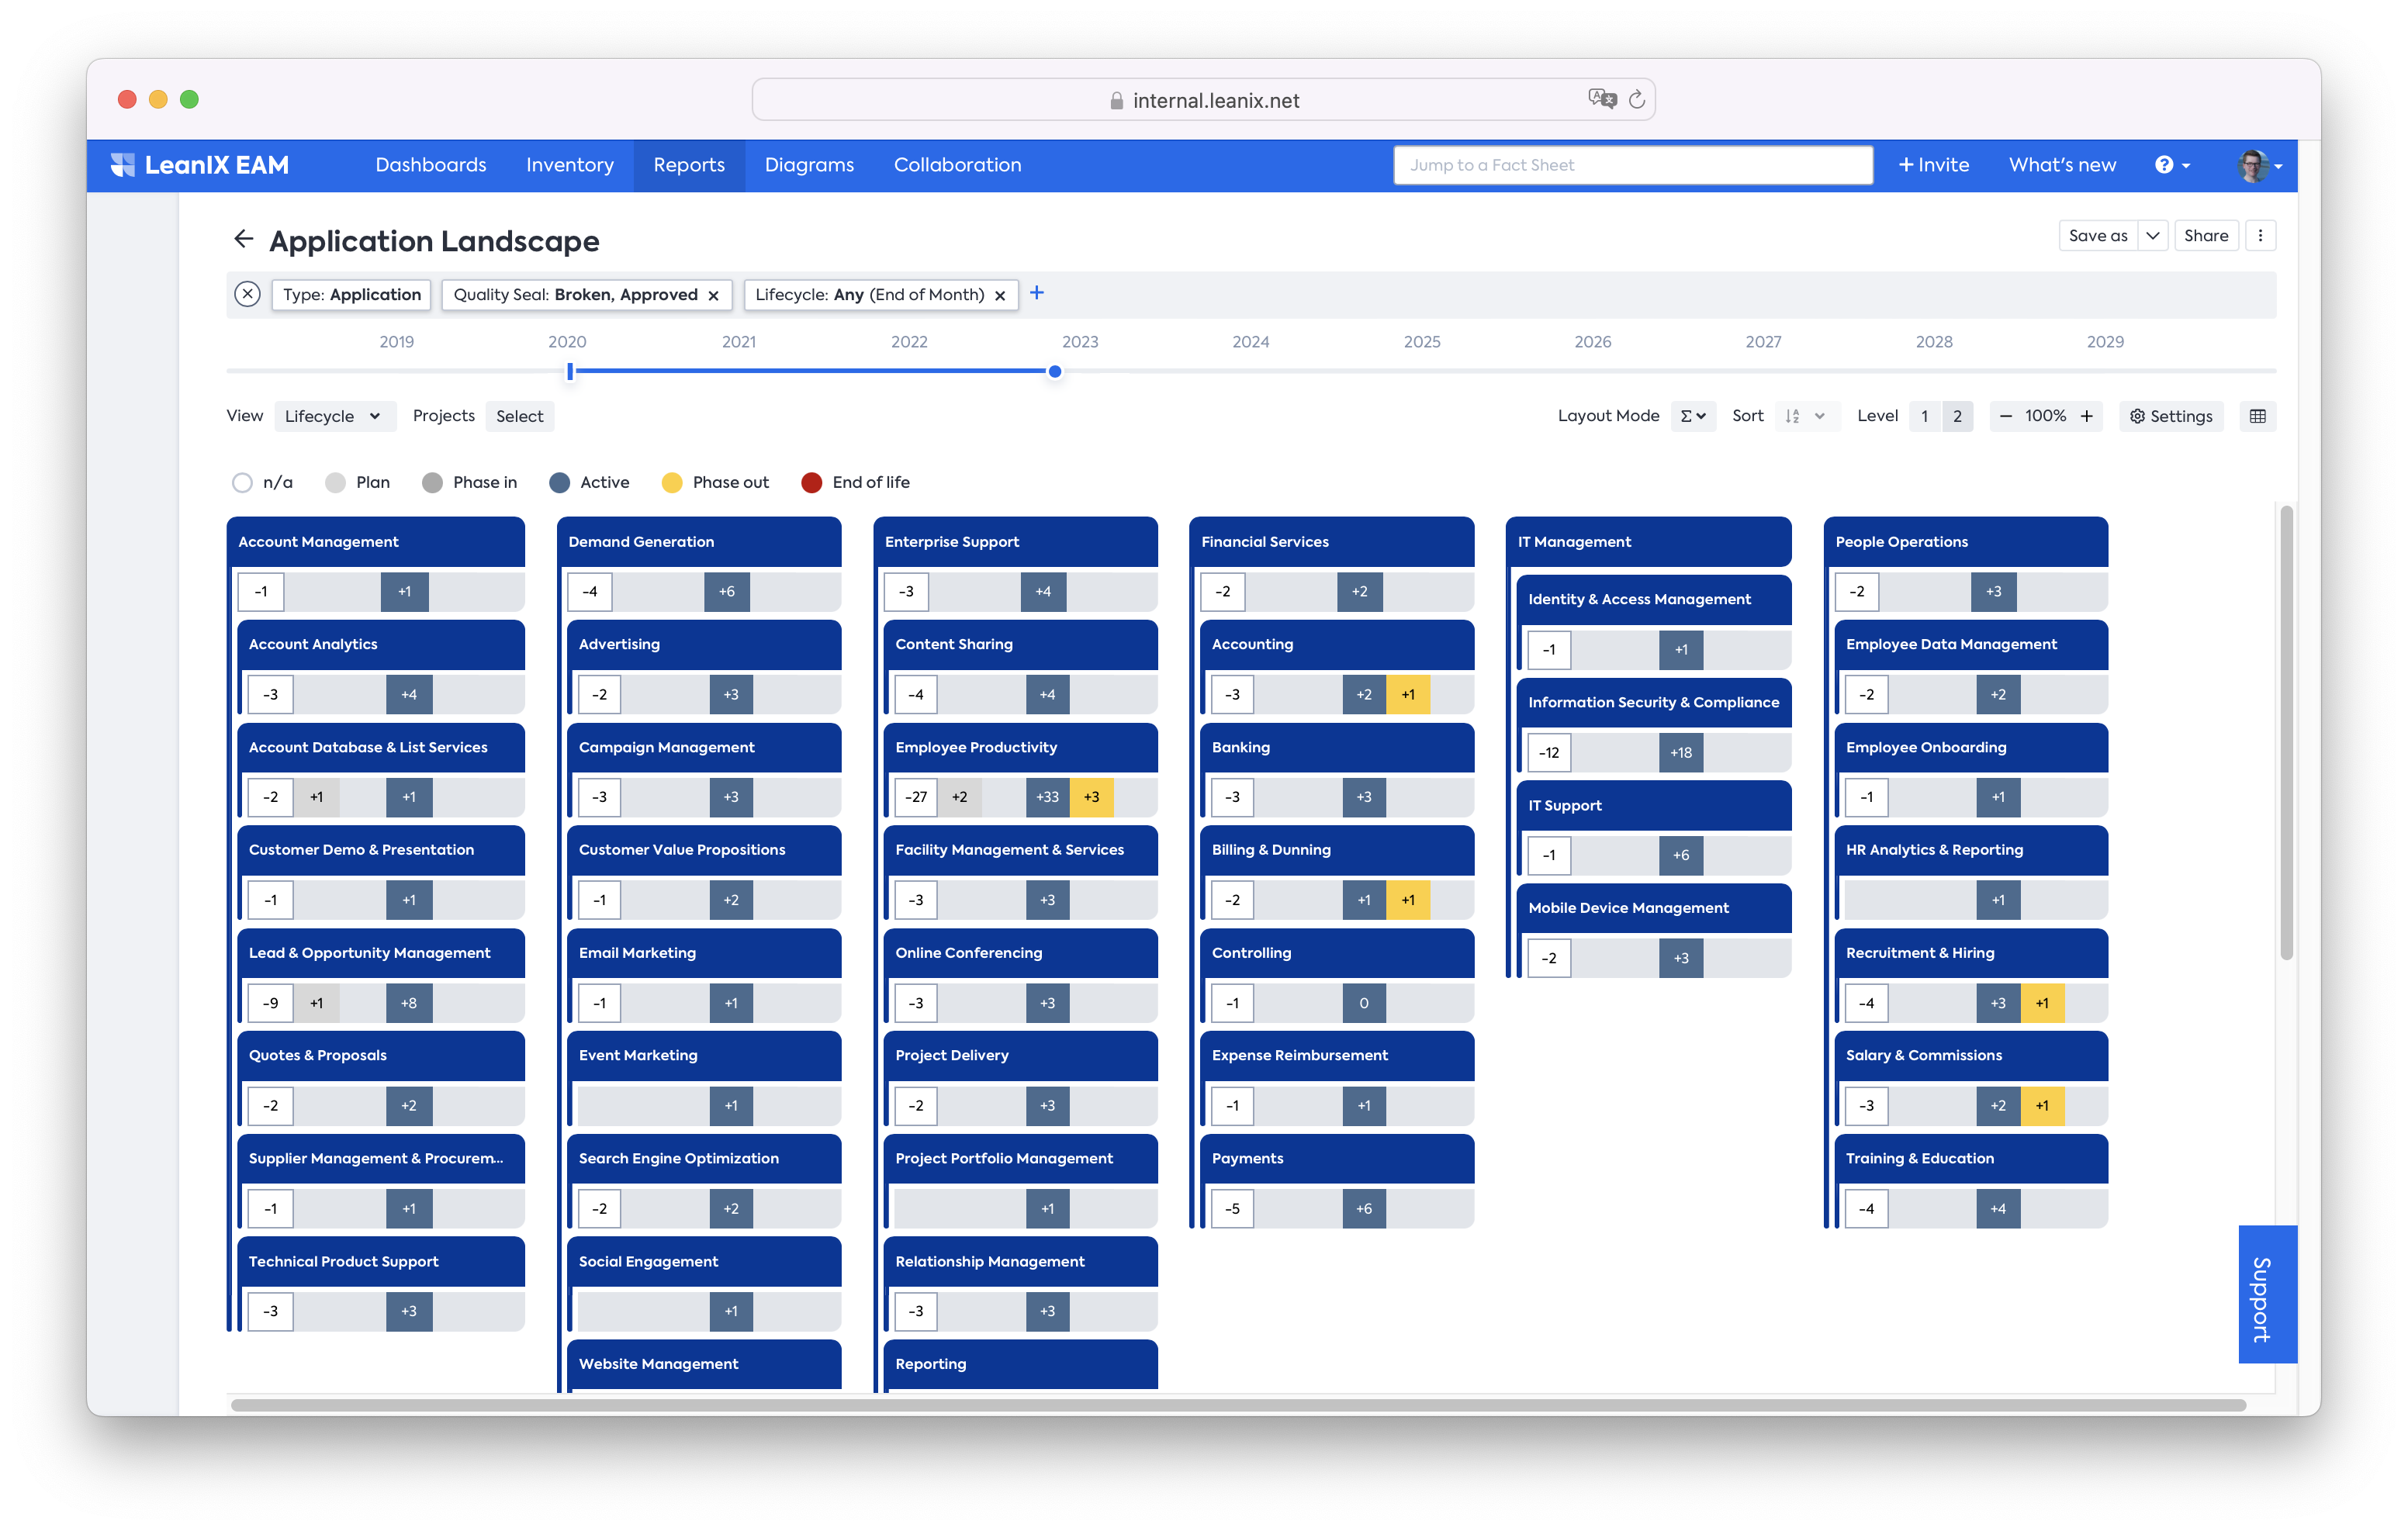Add a new filter with plus icon

coord(1037,293)
